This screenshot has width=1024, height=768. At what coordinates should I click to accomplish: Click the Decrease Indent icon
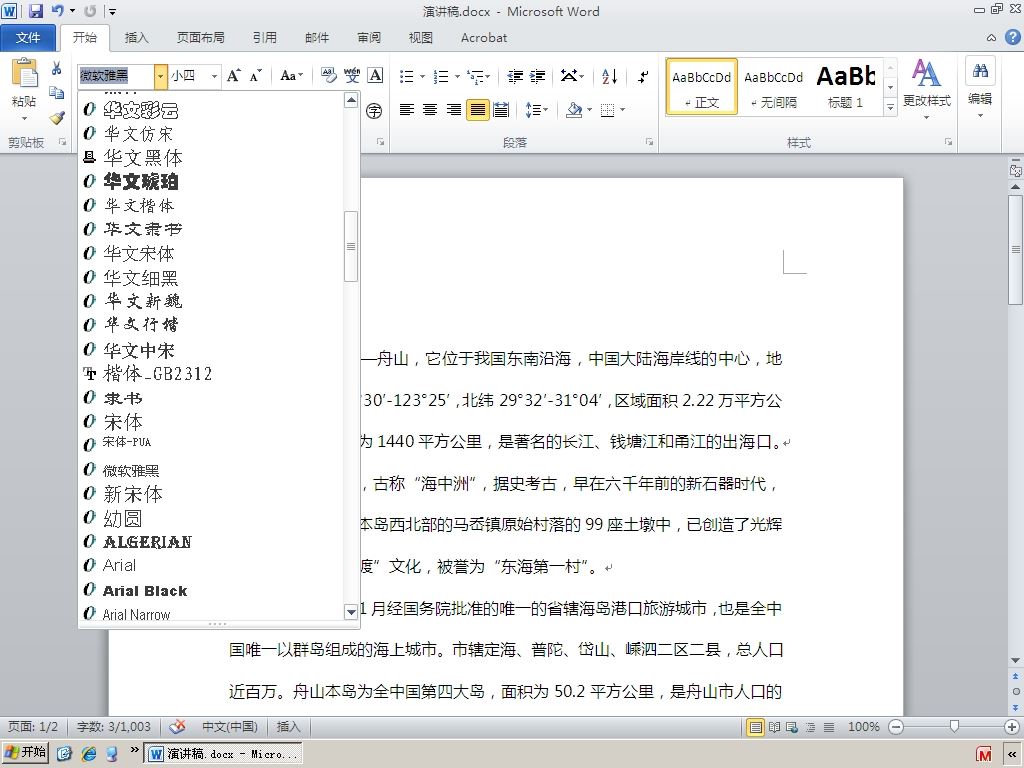(x=515, y=76)
